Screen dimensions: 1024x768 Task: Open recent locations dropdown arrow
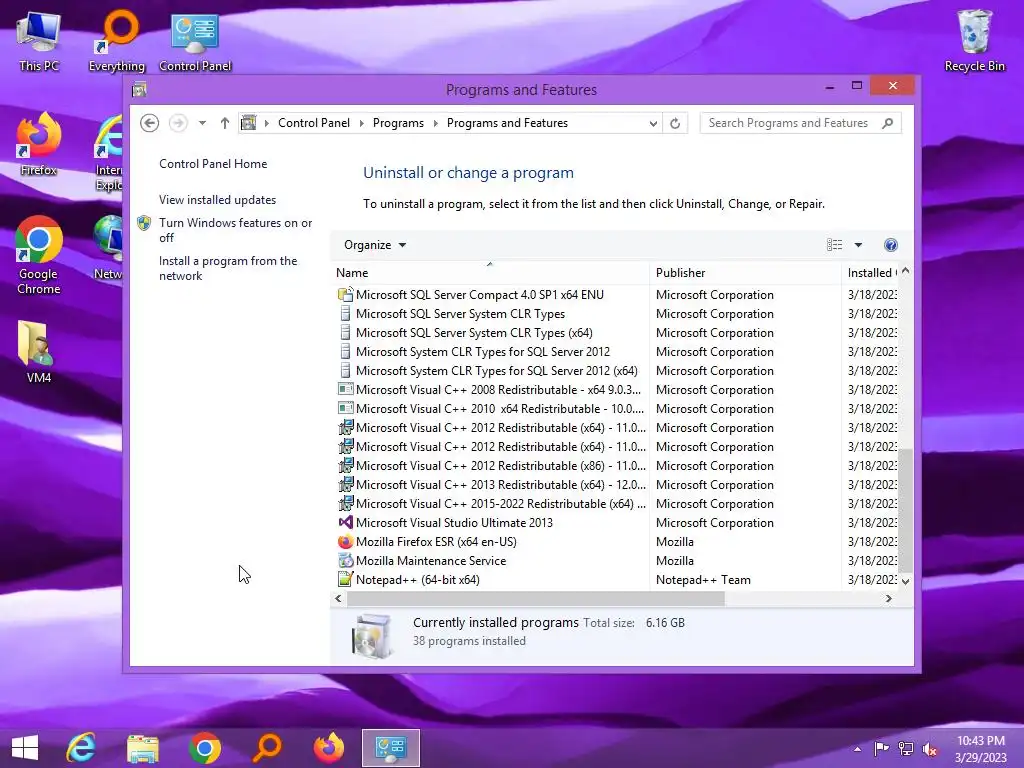click(x=202, y=123)
